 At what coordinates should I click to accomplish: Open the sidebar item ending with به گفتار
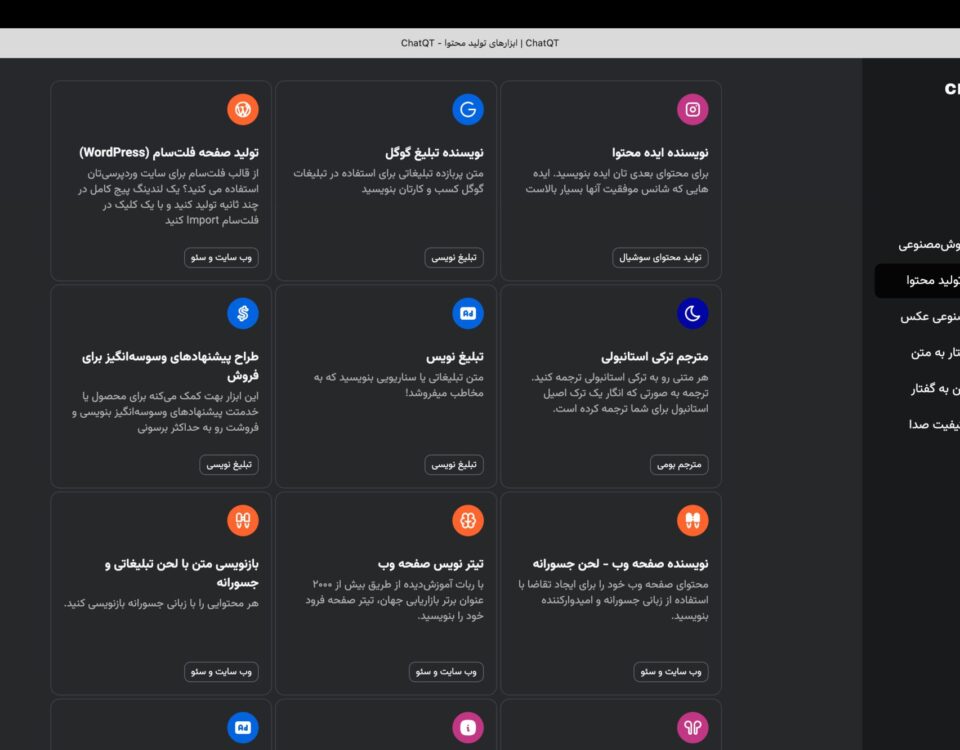[x=934, y=389]
